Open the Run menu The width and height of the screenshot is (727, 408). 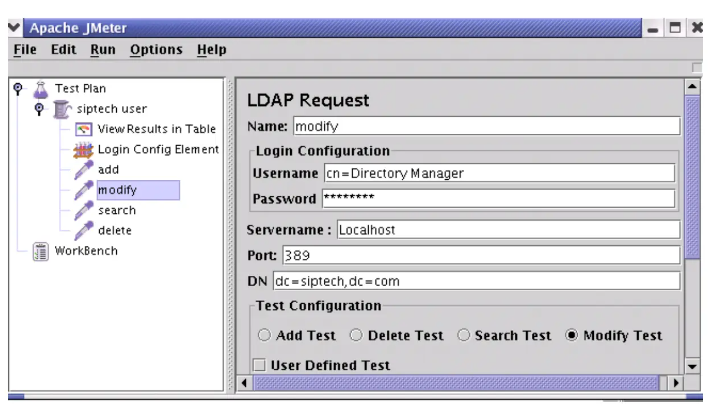[103, 49]
